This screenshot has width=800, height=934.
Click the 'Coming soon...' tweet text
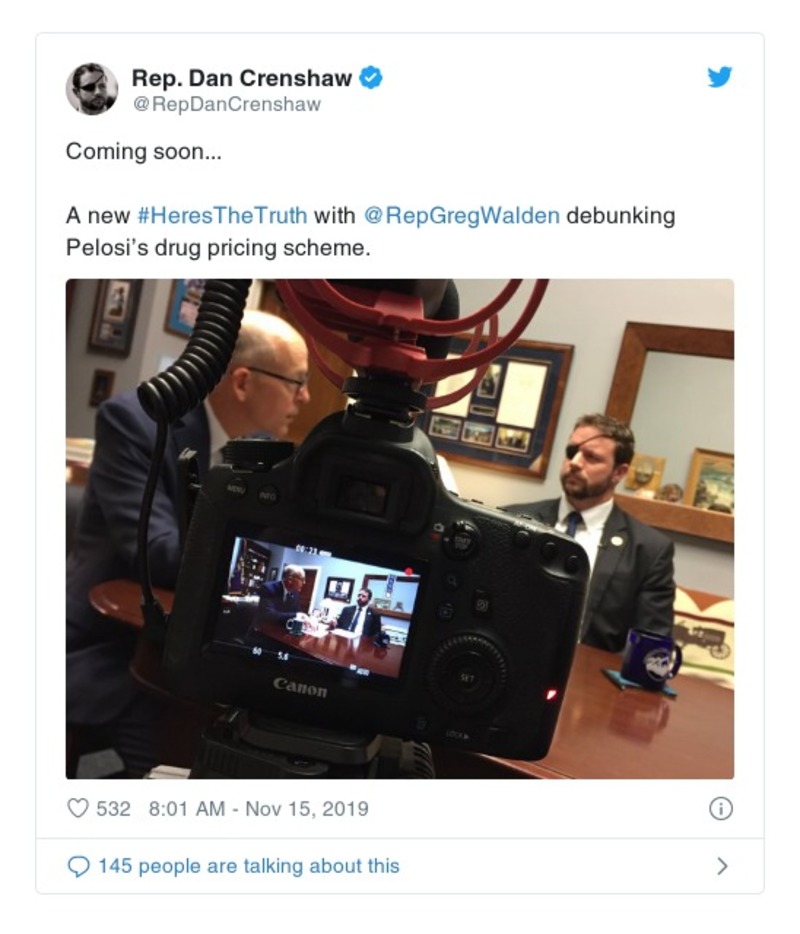tap(144, 151)
